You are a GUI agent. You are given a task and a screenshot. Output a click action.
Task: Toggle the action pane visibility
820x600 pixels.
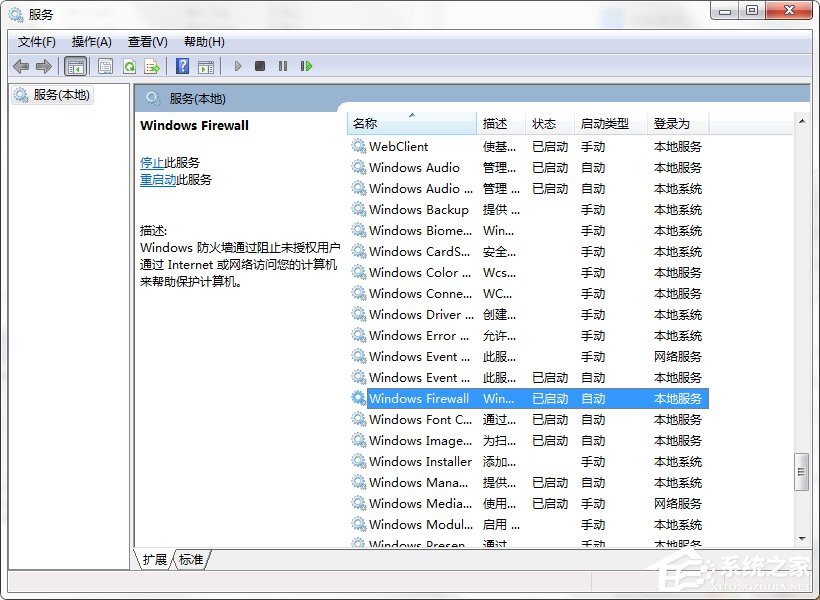point(207,66)
